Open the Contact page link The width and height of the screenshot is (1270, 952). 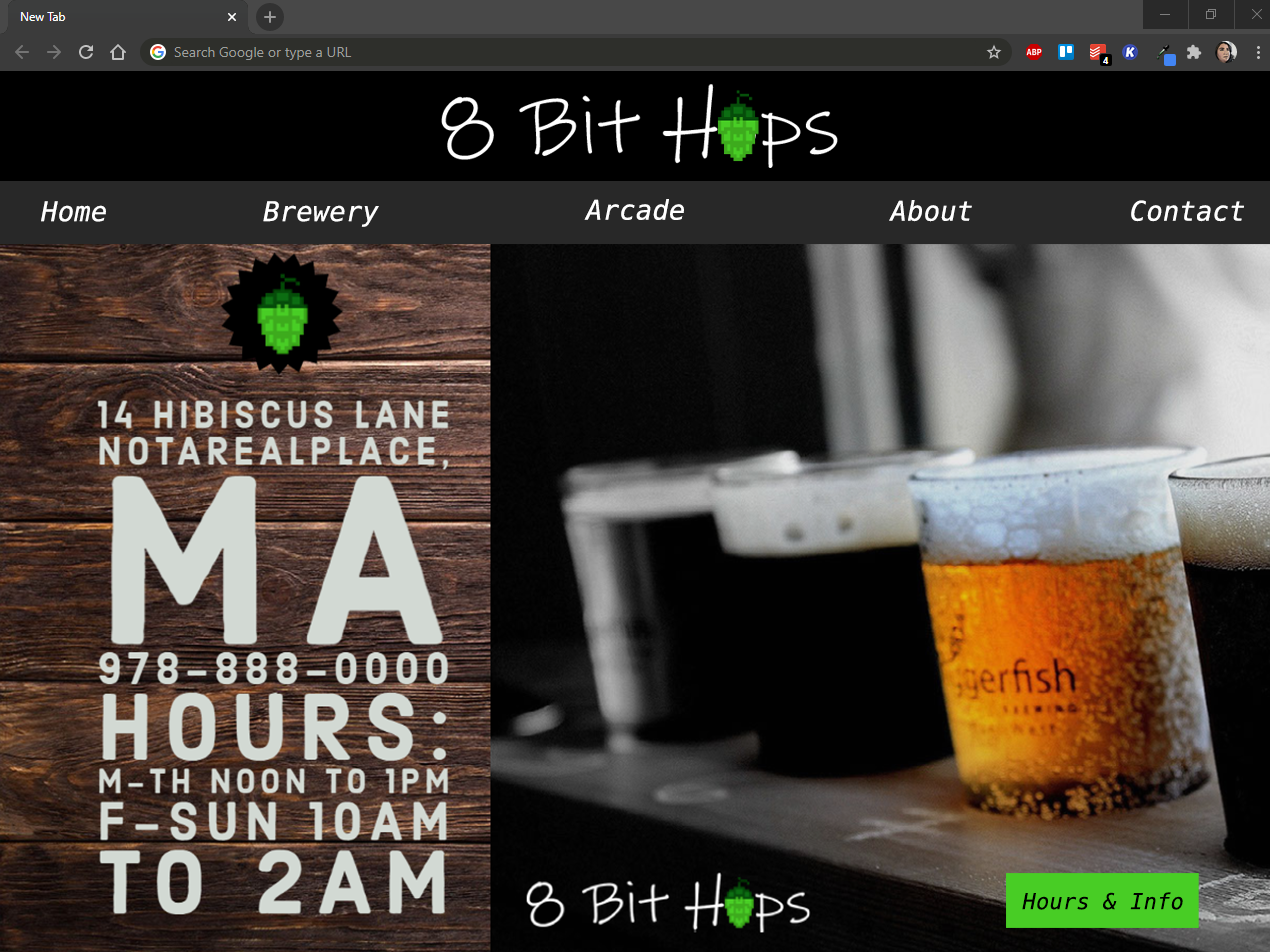click(1186, 212)
